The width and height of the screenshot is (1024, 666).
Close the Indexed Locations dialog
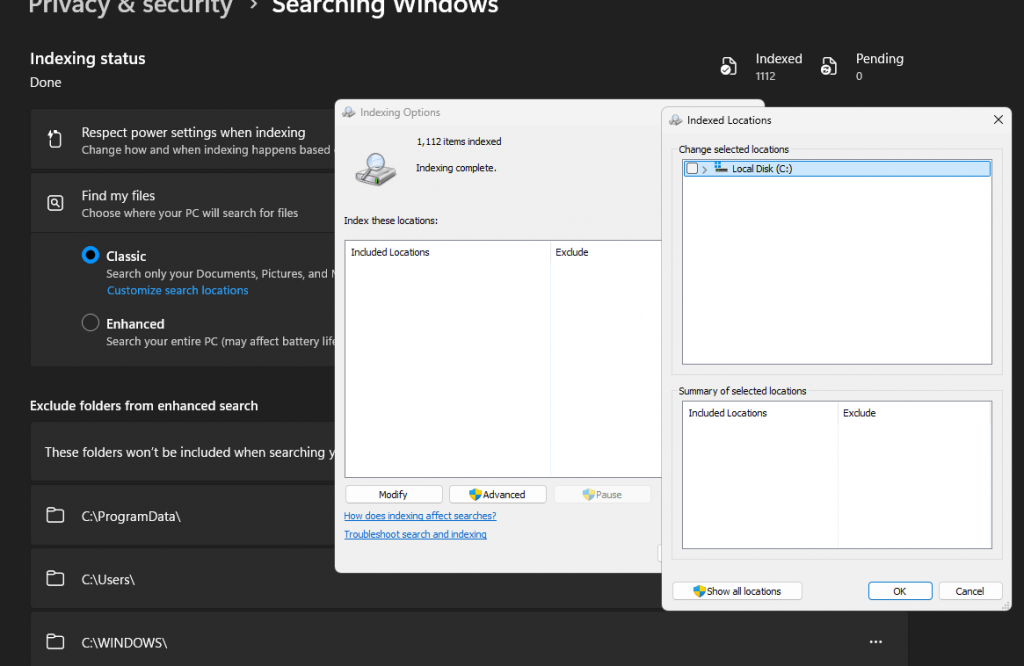pyautogui.click(x=998, y=119)
